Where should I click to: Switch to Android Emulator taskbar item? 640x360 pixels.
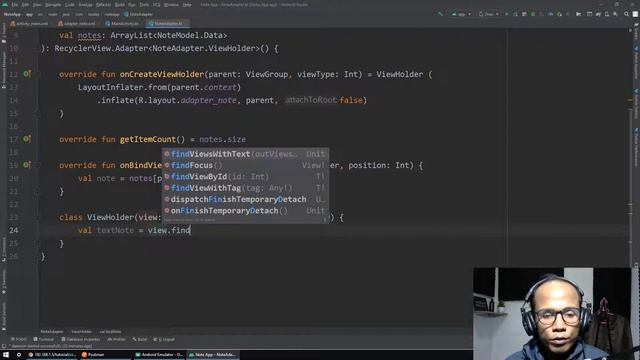point(160,355)
